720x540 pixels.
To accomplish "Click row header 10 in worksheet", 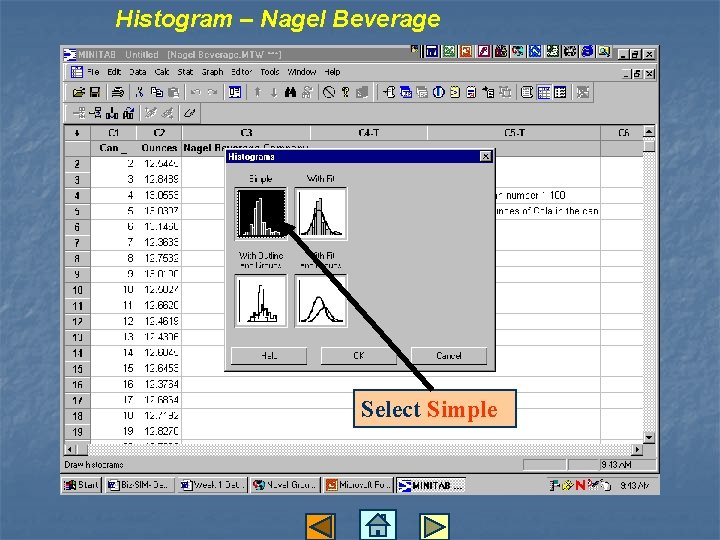I will pos(77,290).
